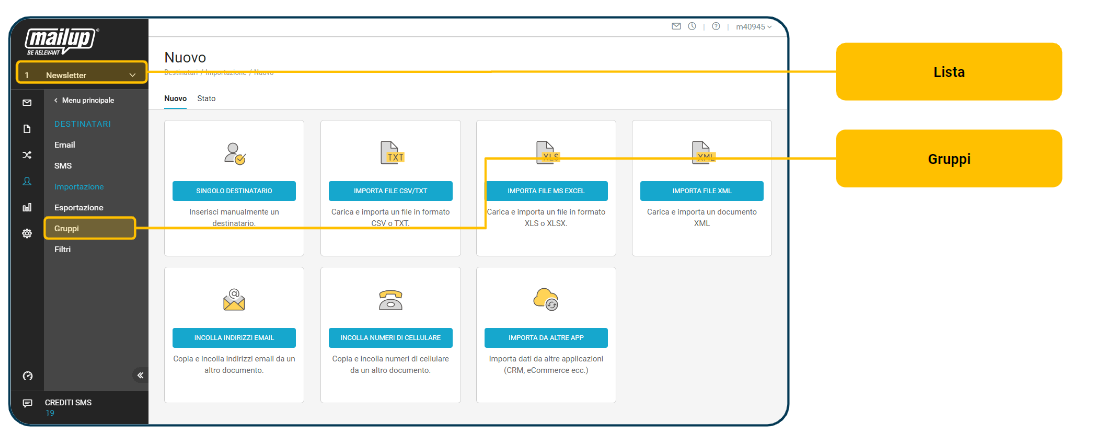The image size is (1095, 436).
Task: Switch to the Stato tab
Action: pos(206,98)
